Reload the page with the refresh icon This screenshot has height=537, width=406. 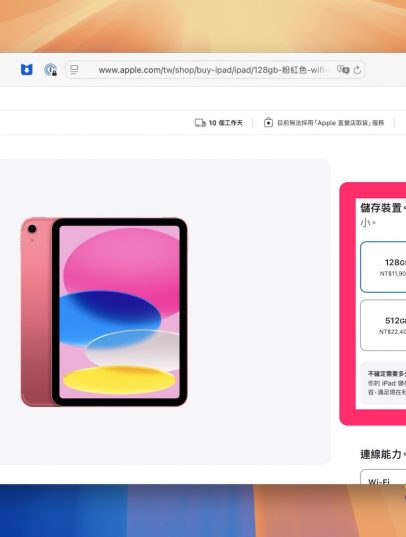pyautogui.click(x=357, y=70)
